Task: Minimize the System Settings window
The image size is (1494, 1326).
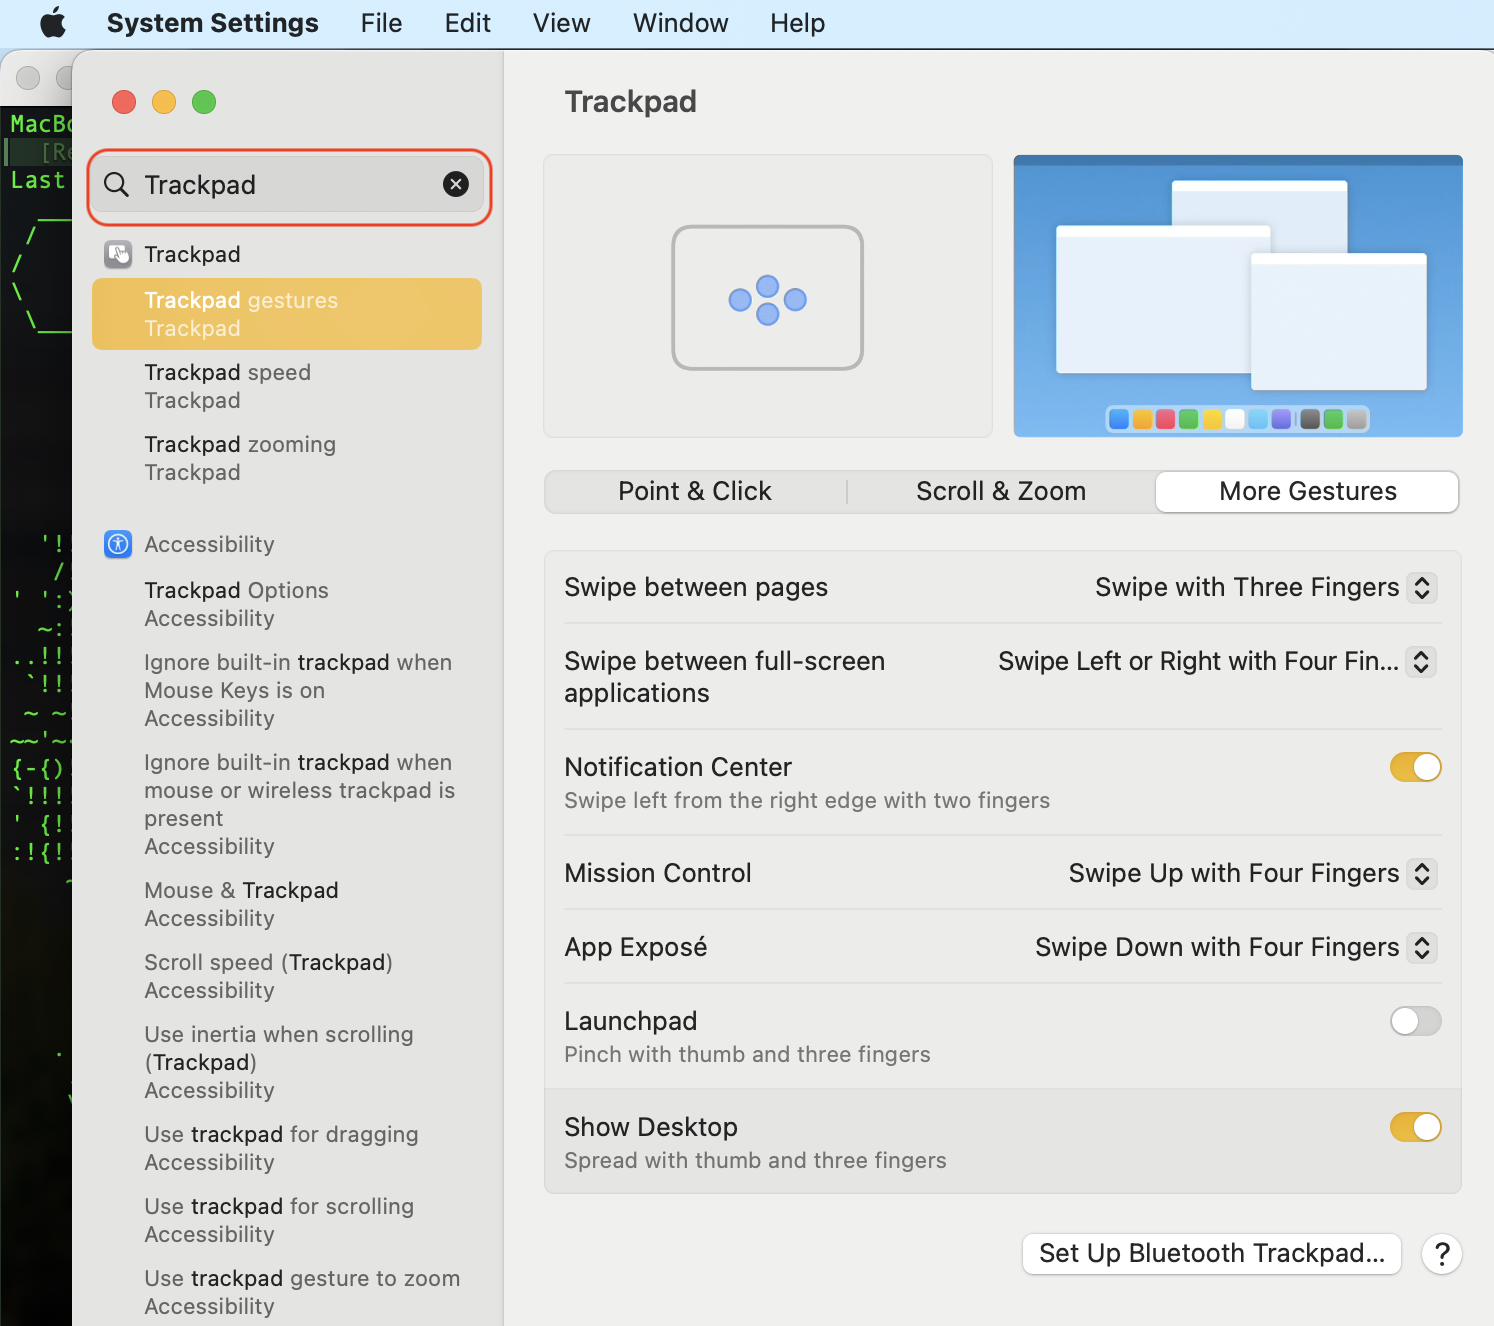Action: [x=164, y=102]
